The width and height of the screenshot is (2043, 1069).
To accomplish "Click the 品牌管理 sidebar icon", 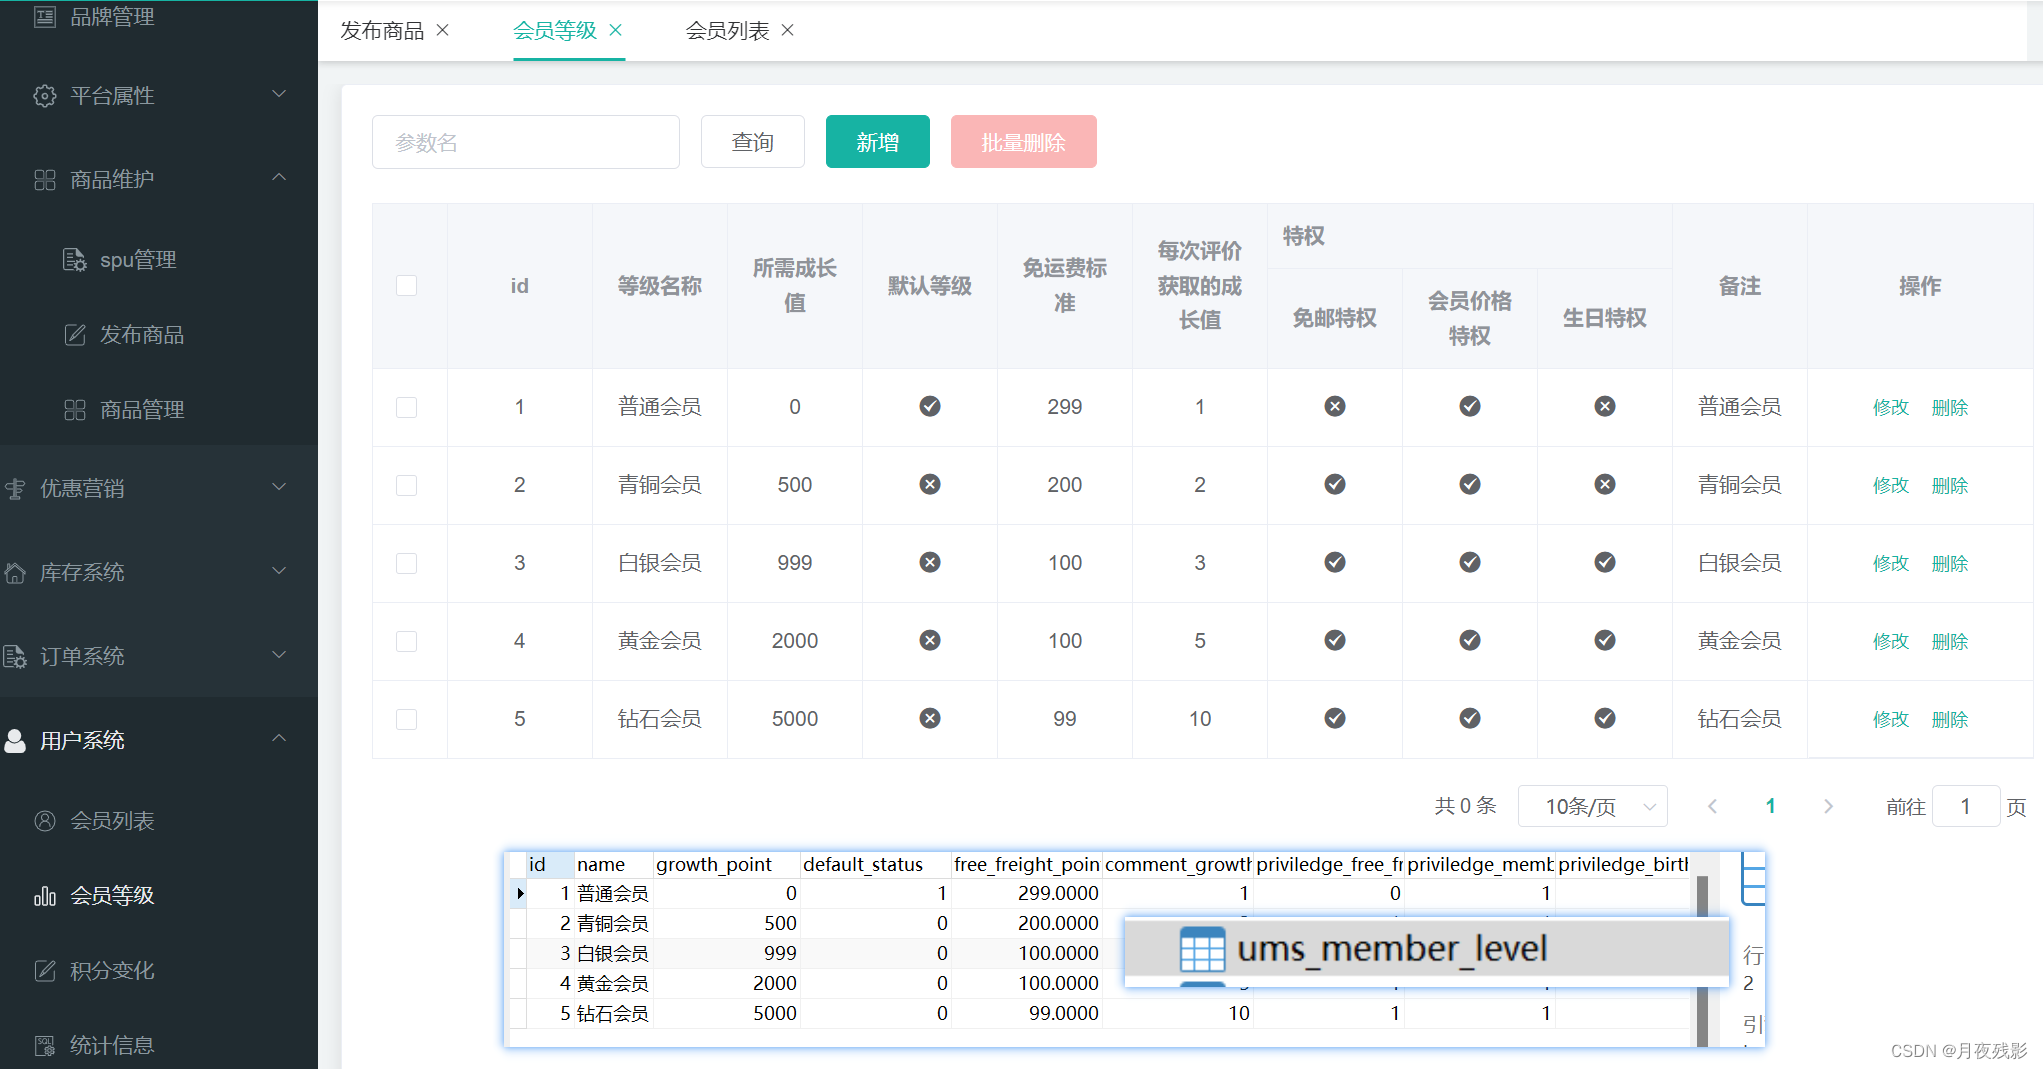I will coord(45,16).
